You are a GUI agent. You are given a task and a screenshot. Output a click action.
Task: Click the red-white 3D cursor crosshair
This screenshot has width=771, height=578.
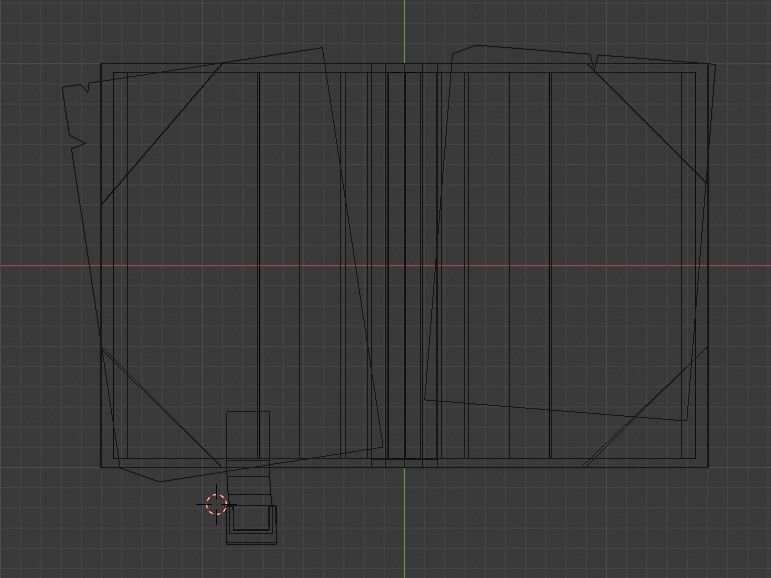pyautogui.click(x=216, y=504)
